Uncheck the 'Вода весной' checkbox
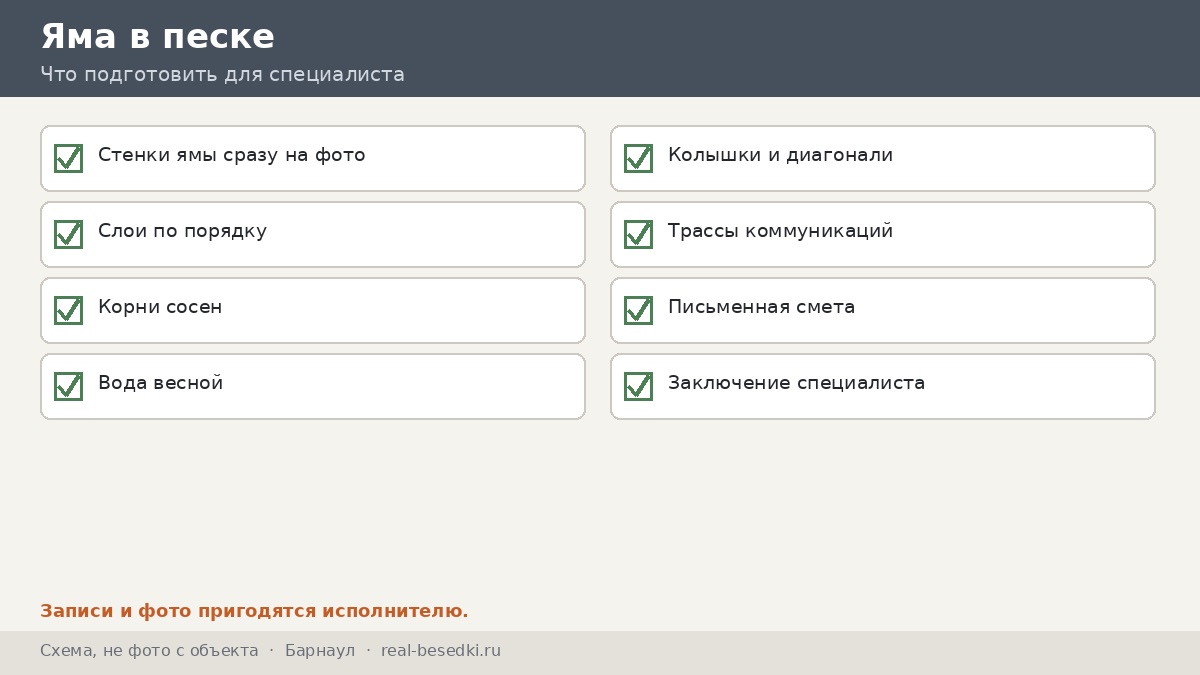The image size is (1200, 675). pos(68,386)
